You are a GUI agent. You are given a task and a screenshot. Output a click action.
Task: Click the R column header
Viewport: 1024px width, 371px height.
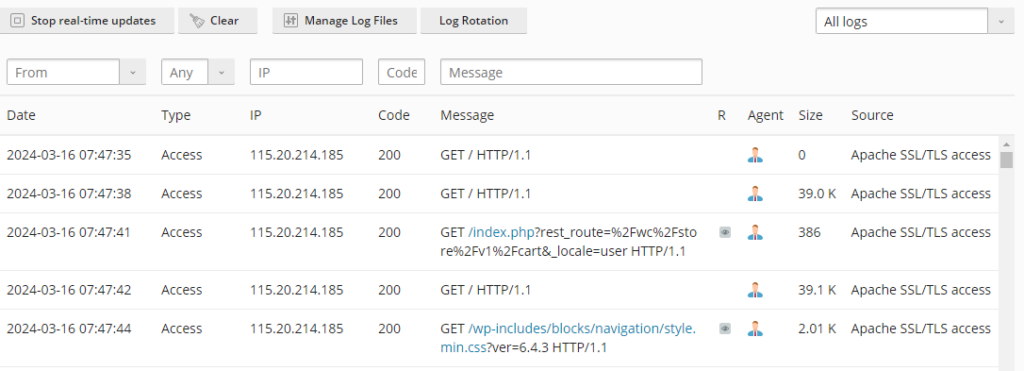coord(722,115)
